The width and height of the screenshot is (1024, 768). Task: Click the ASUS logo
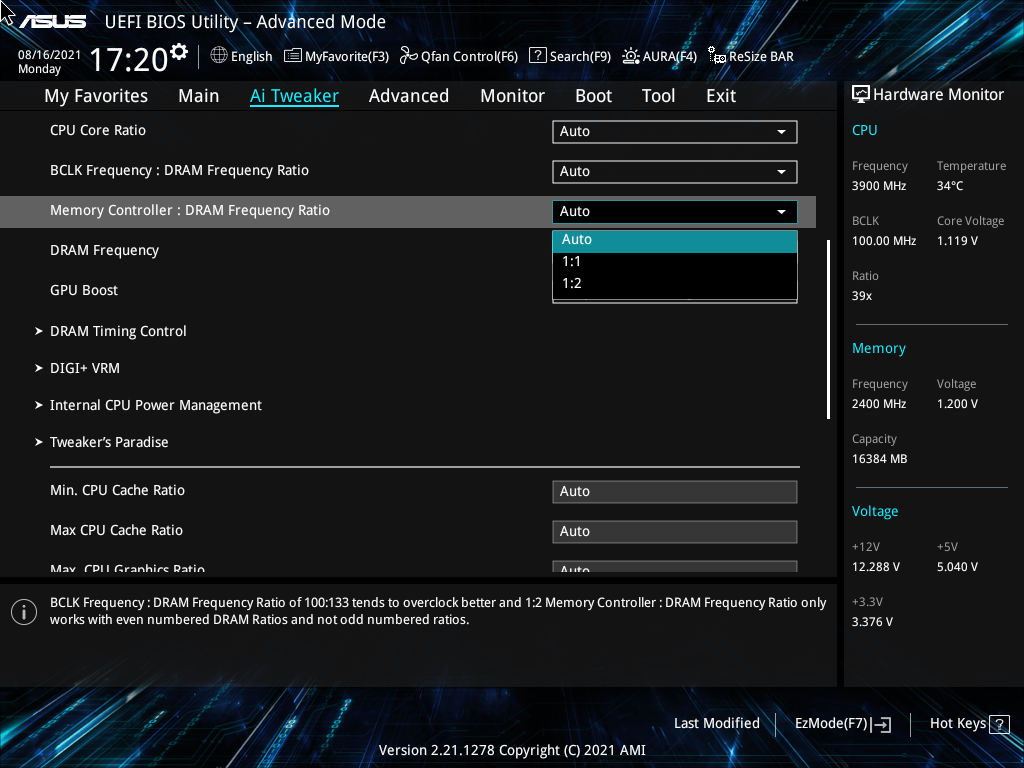52,22
